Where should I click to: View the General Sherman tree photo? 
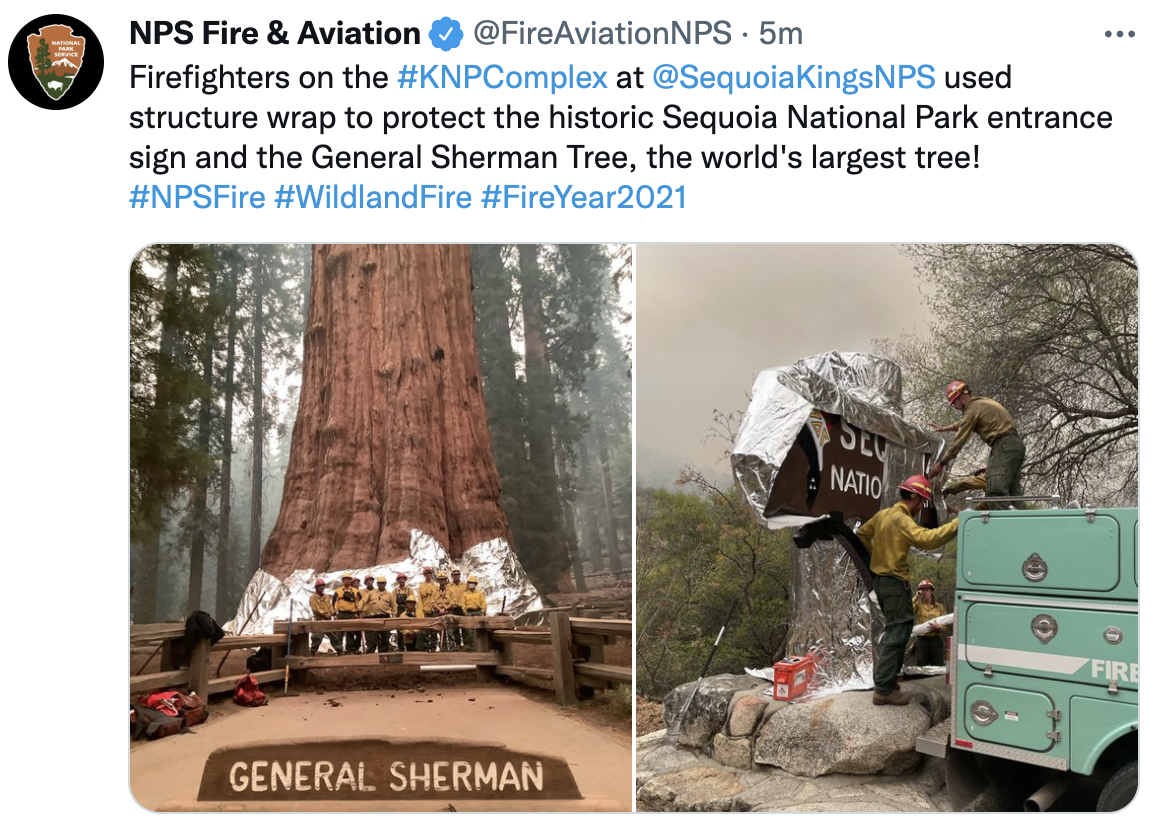(x=381, y=528)
